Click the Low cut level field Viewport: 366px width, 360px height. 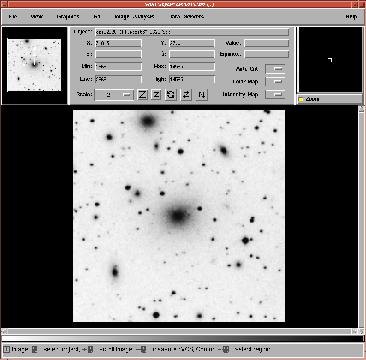click(x=118, y=79)
